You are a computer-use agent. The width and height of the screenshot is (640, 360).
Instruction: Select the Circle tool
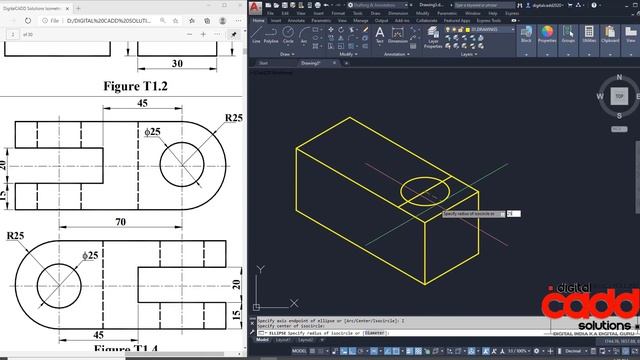(x=288, y=35)
